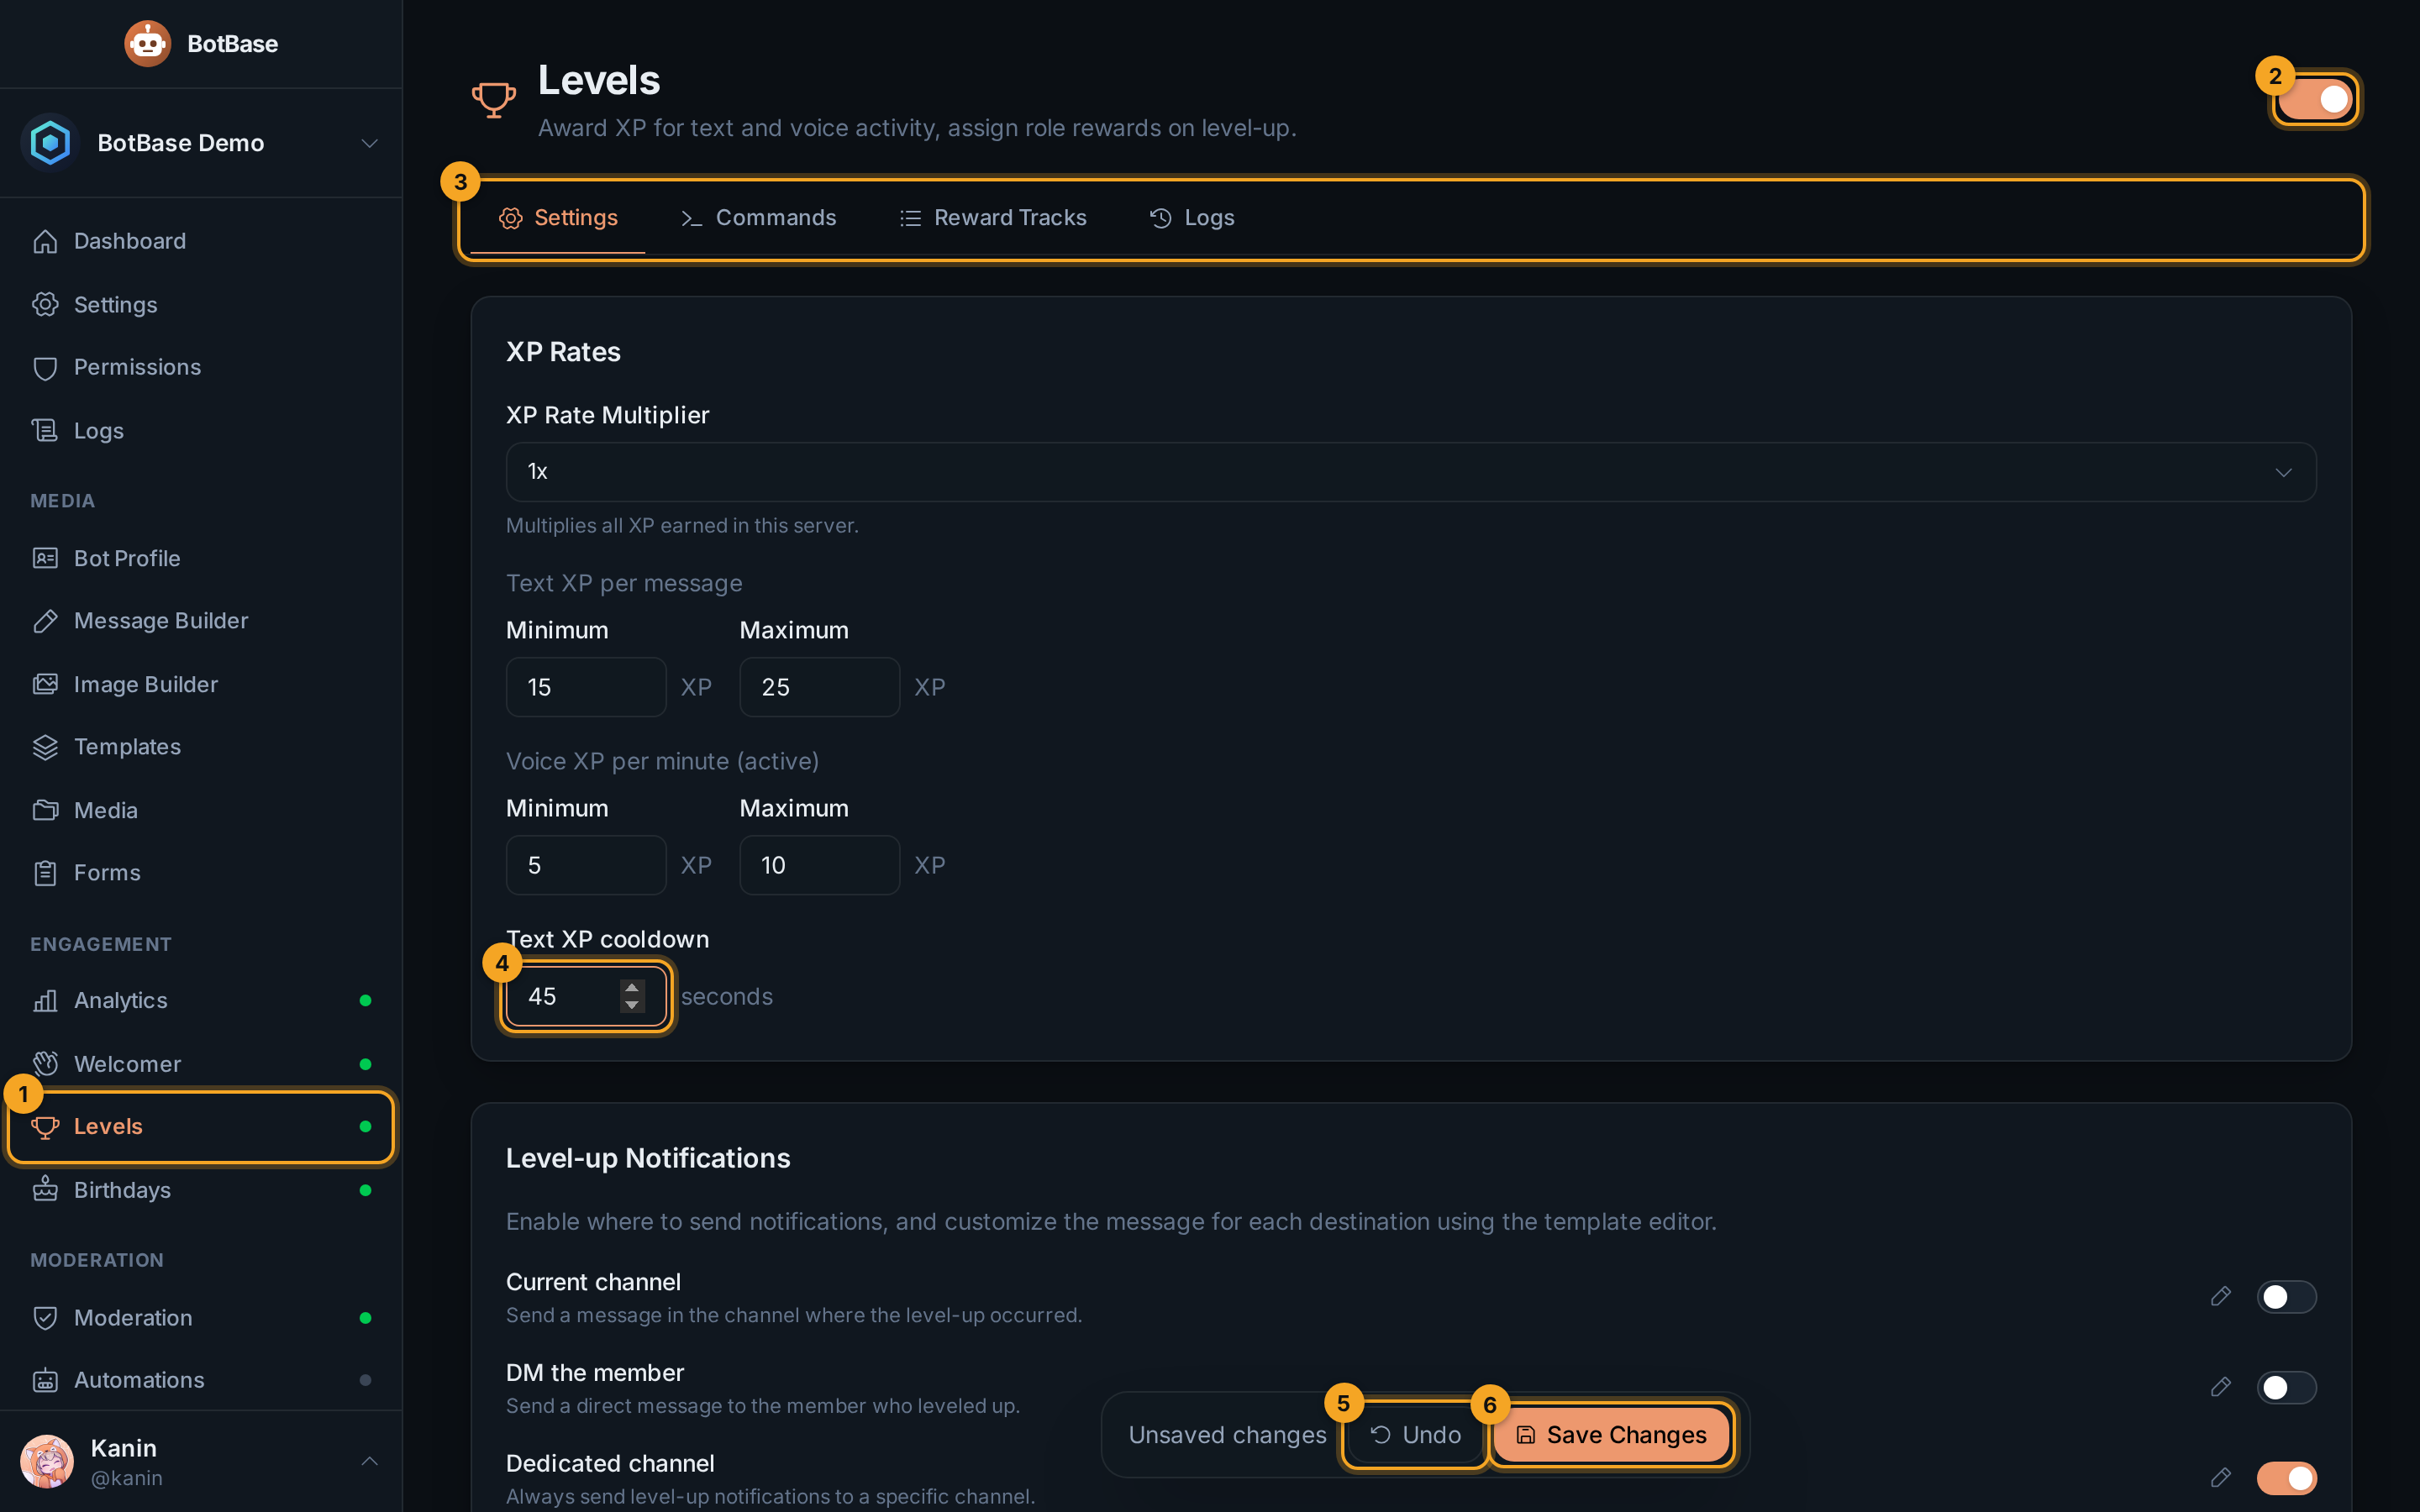The image size is (2420, 1512).
Task: Turn on DM the member notifications
Action: (2286, 1388)
